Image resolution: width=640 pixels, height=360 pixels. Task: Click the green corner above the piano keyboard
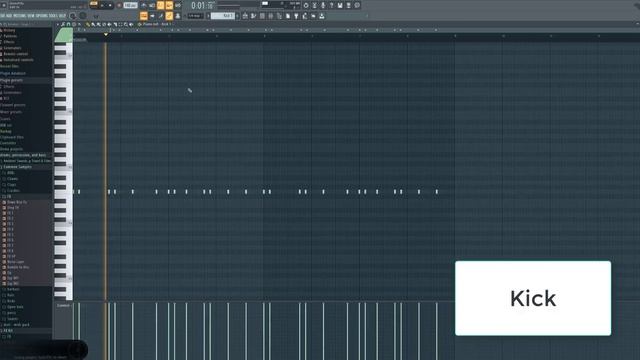[63, 35]
